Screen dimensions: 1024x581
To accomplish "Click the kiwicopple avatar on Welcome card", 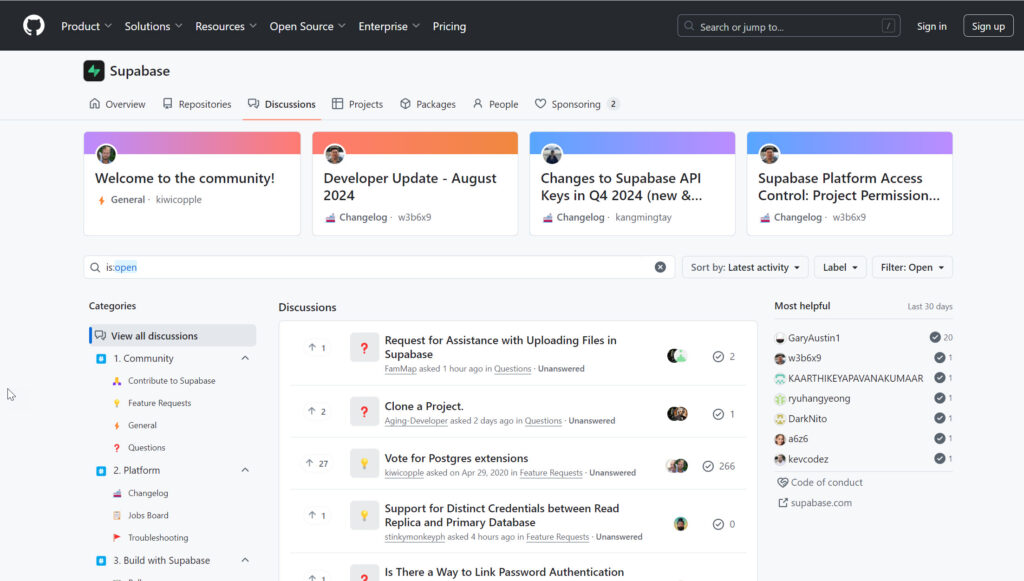I will coord(106,154).
